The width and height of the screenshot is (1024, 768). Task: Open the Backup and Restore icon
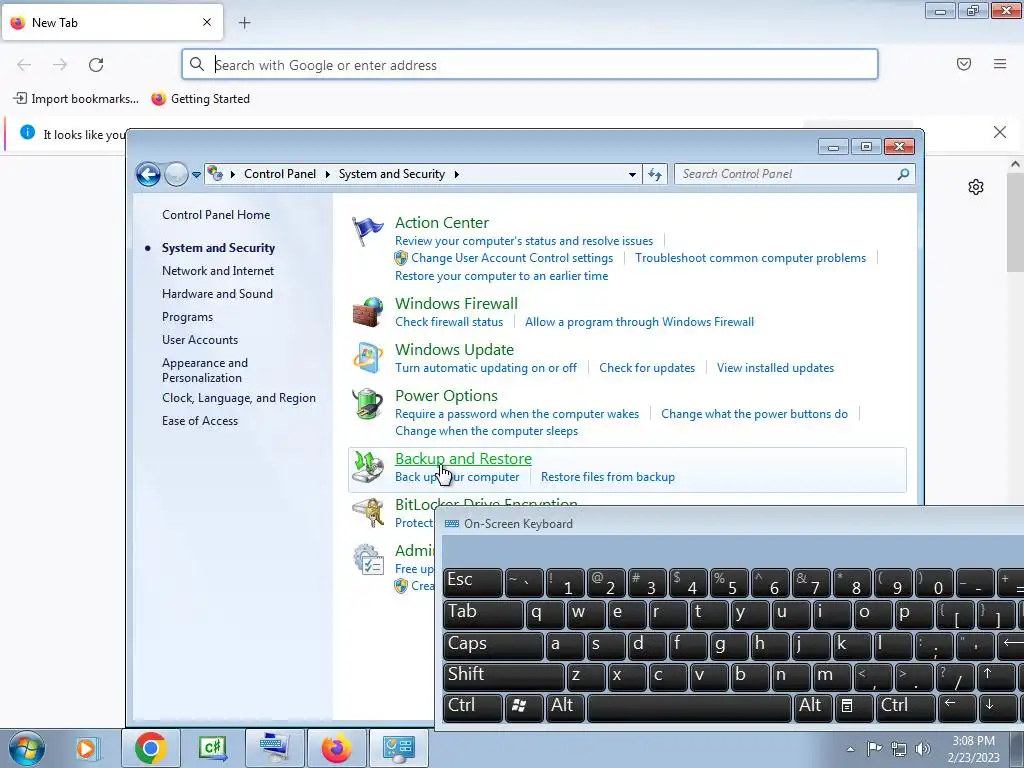(368, 466)
